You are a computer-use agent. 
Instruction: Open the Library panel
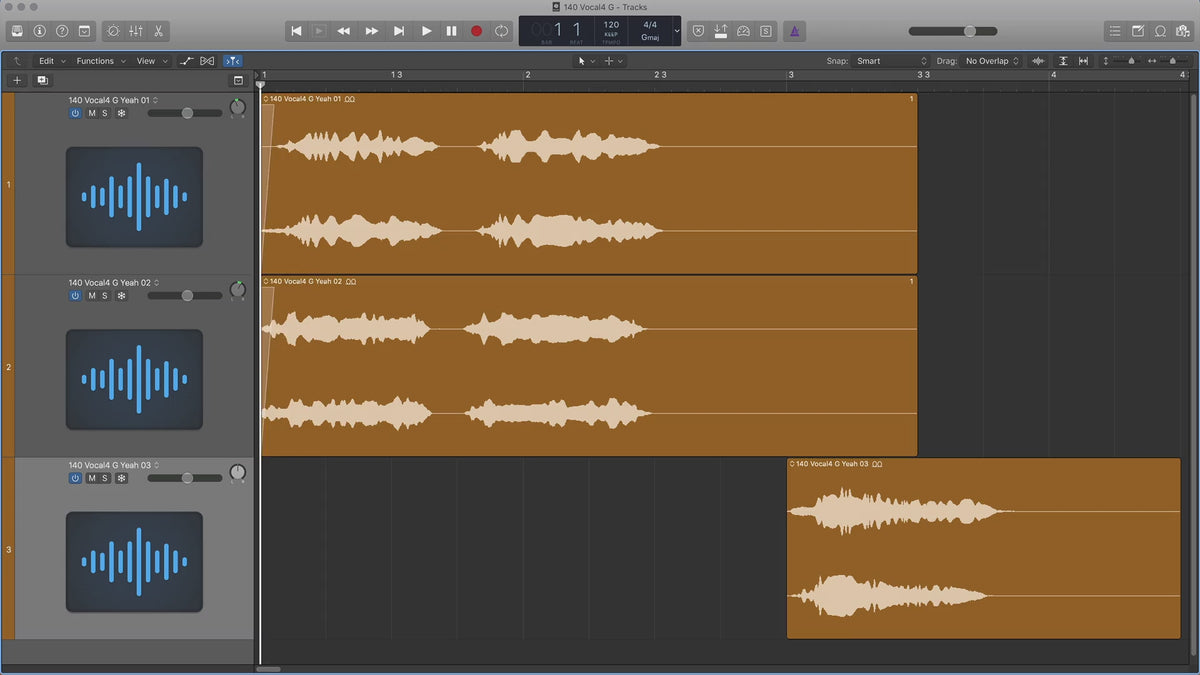pos(17,31)
